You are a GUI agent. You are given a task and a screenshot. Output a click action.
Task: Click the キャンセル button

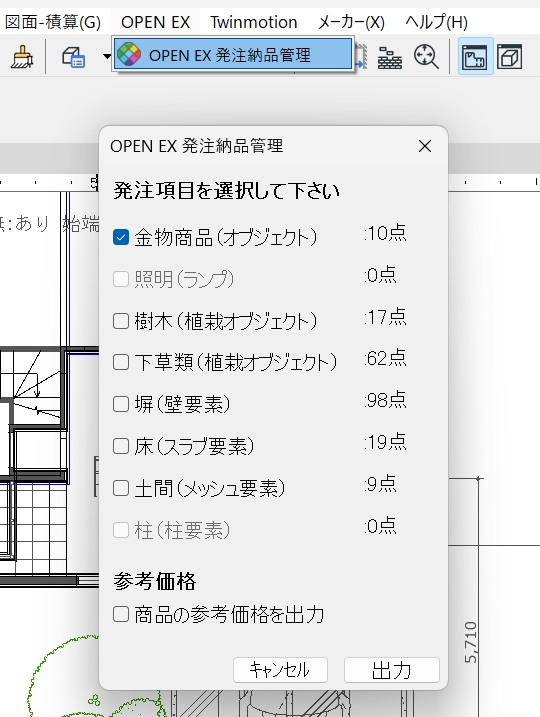click(x=280, y=670)
